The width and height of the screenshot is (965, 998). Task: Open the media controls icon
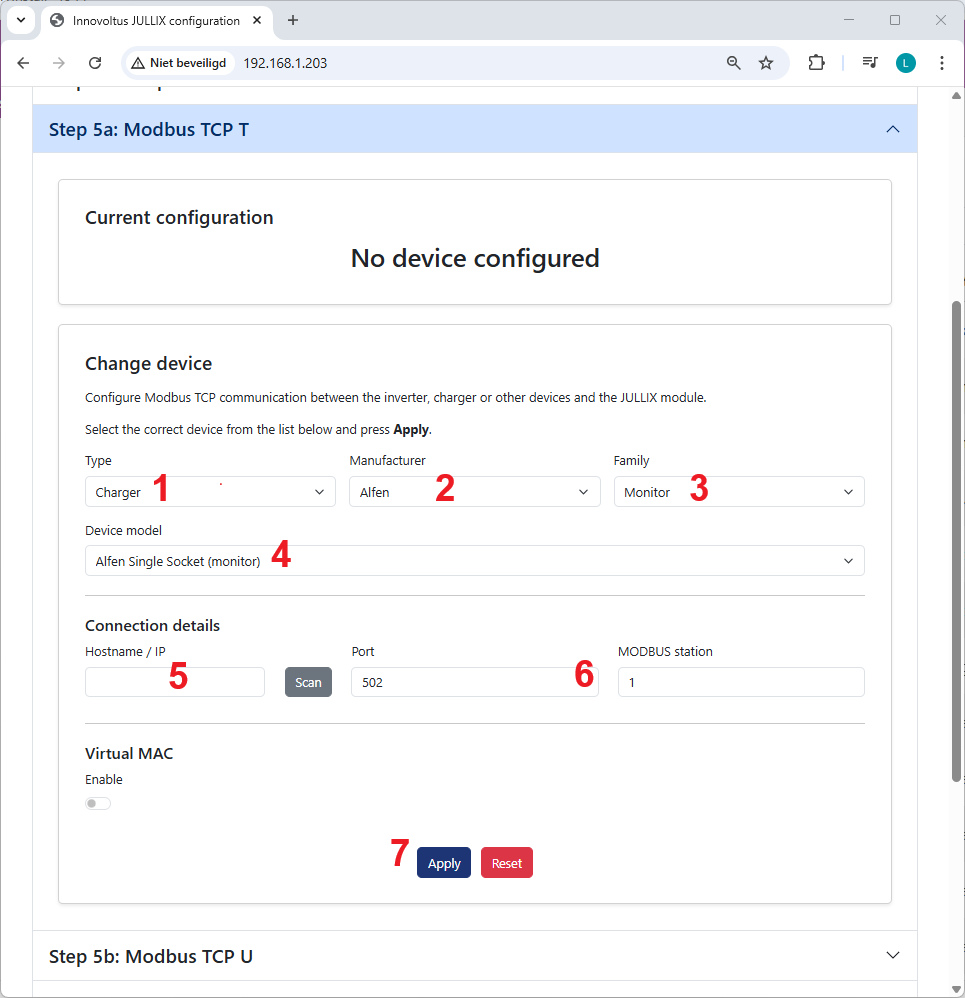click(870, 63)
